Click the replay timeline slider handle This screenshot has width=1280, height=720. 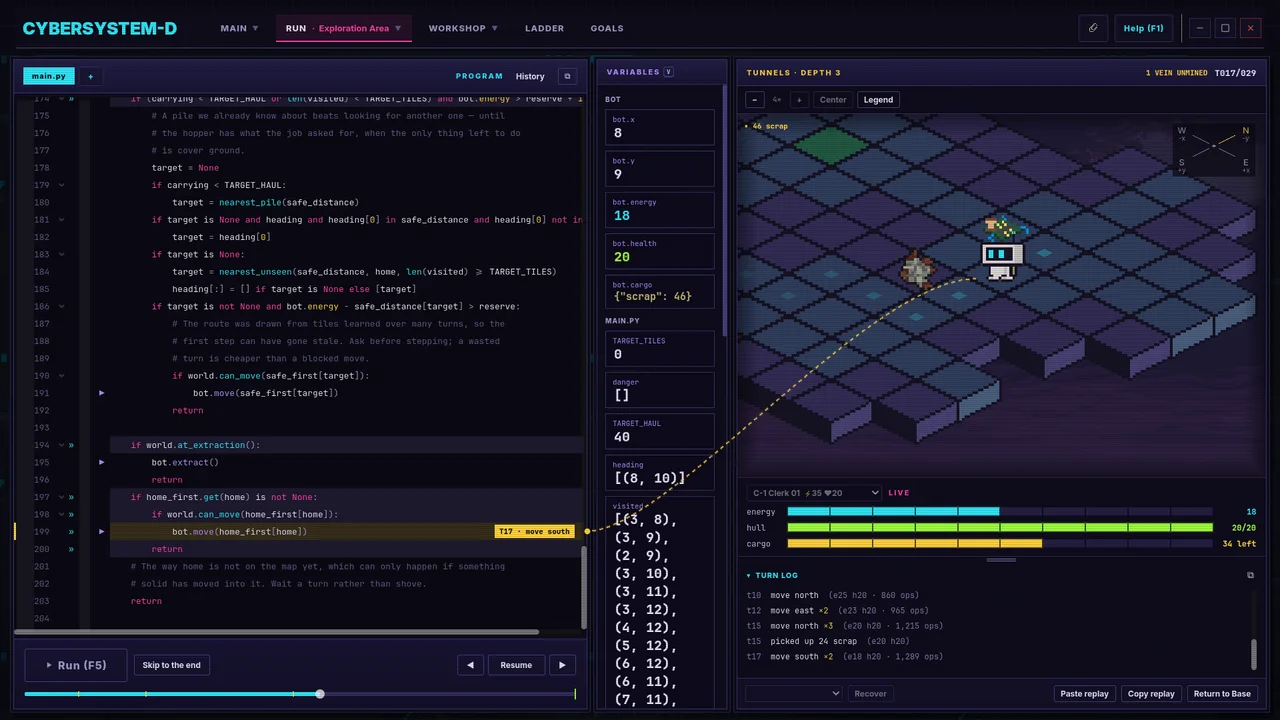(x=320, y=694)
